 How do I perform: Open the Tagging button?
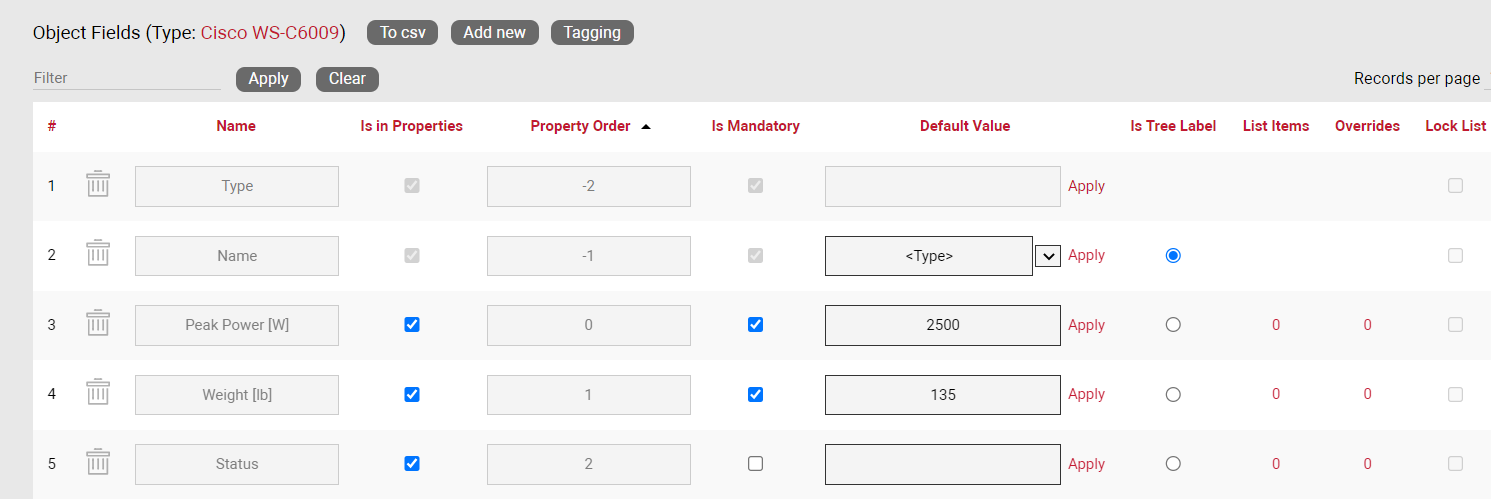pyautogui.click(x=592, y=33)
